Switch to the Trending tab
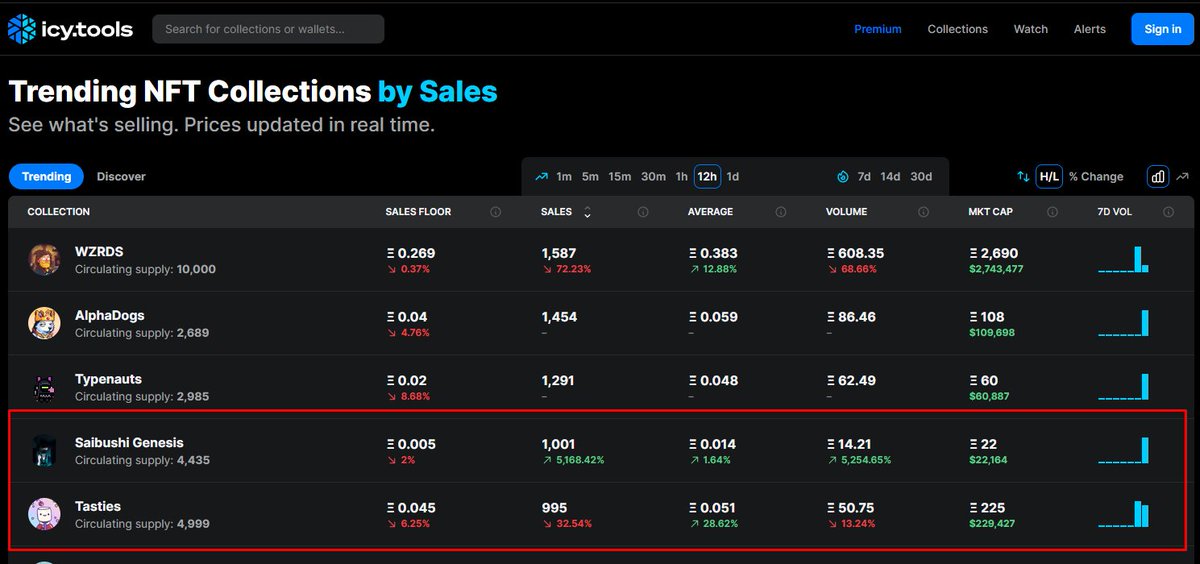The width and height of the screenshot is (1200, 564). coord(47,176)
